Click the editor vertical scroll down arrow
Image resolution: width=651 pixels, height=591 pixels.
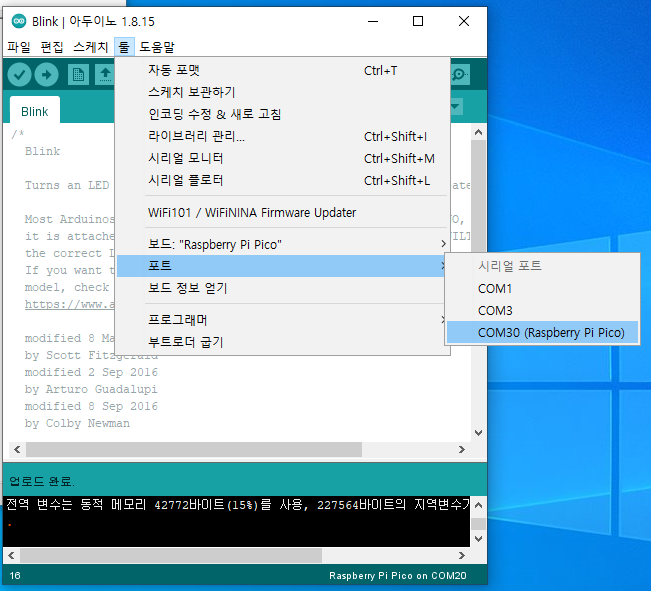pyautogui.click(x=478, y=433)
